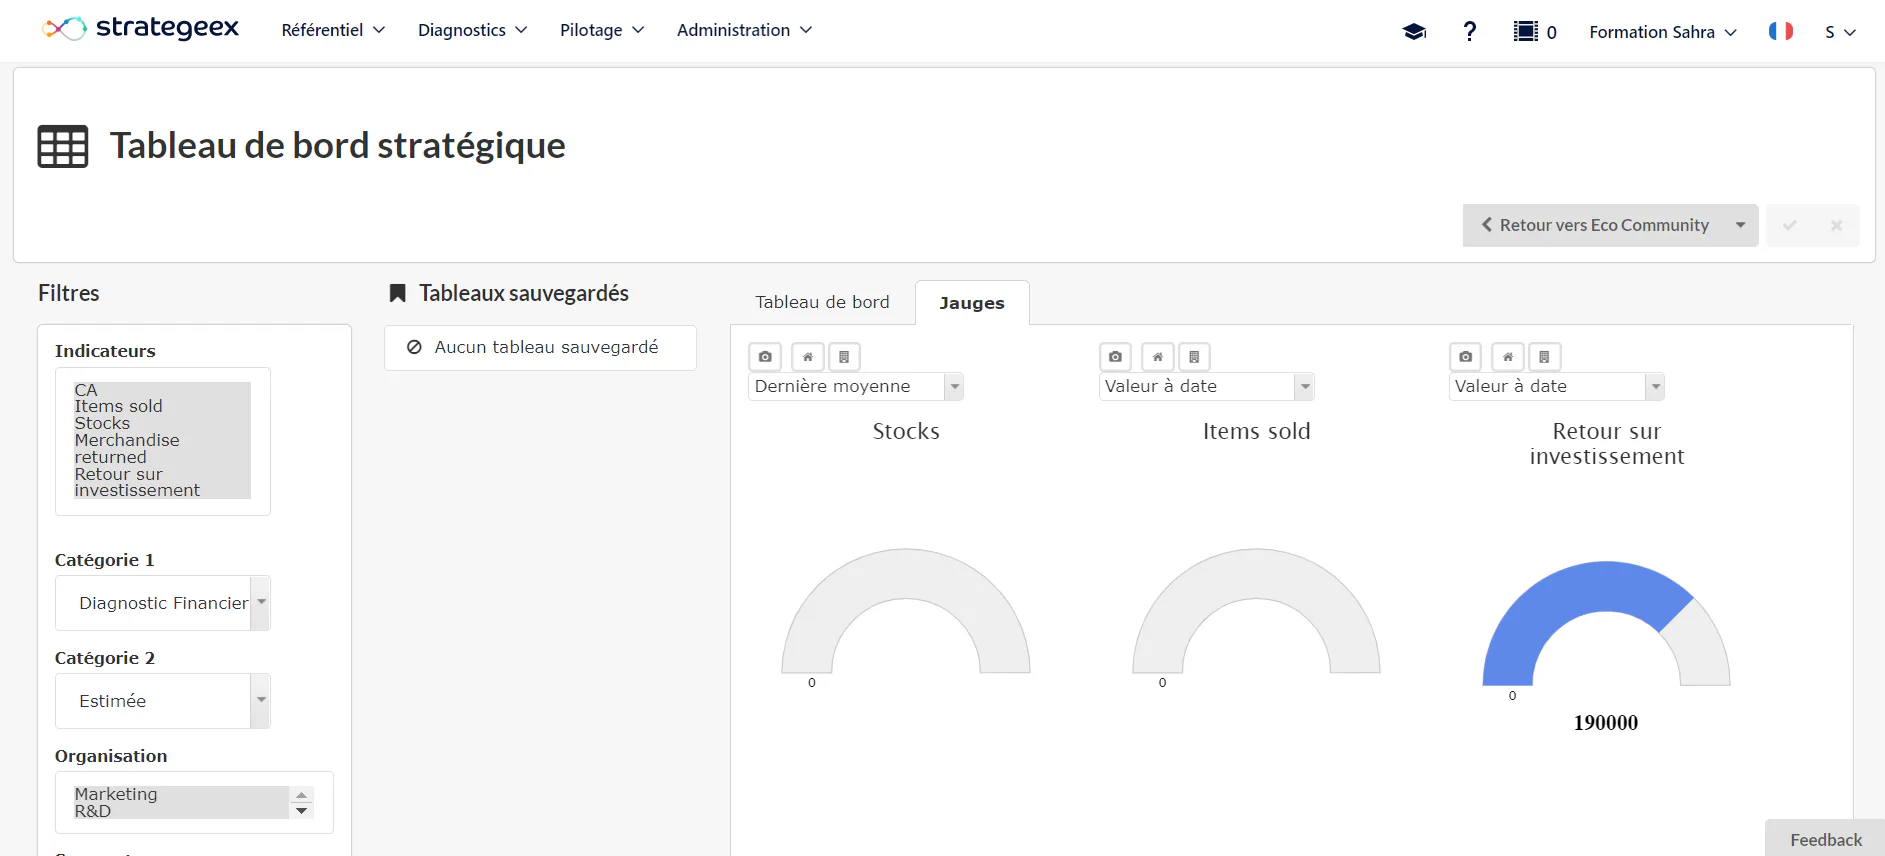Click the camera icon above Stocks gauge

tap(765, 357)
